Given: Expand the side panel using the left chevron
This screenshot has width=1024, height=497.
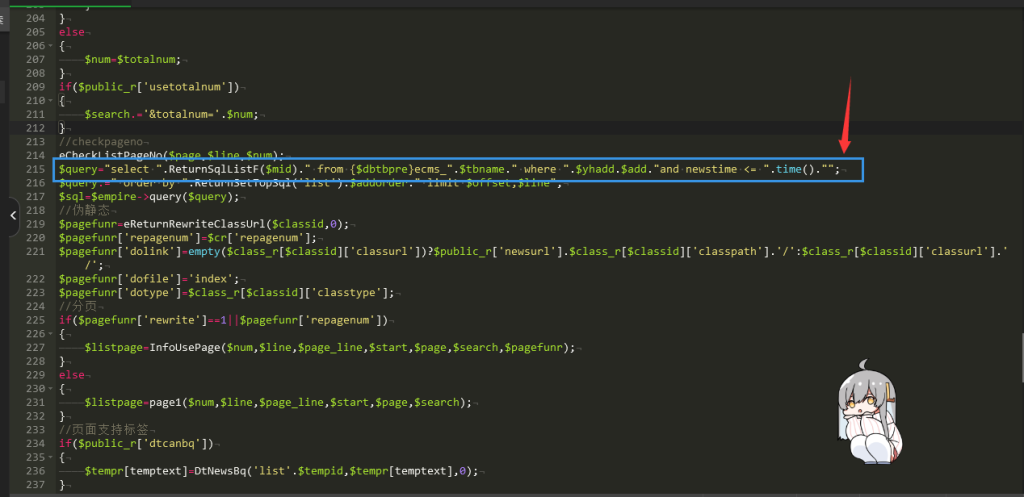Looking at the screenshot, I should pyautogui.click(x=13, y=215).
